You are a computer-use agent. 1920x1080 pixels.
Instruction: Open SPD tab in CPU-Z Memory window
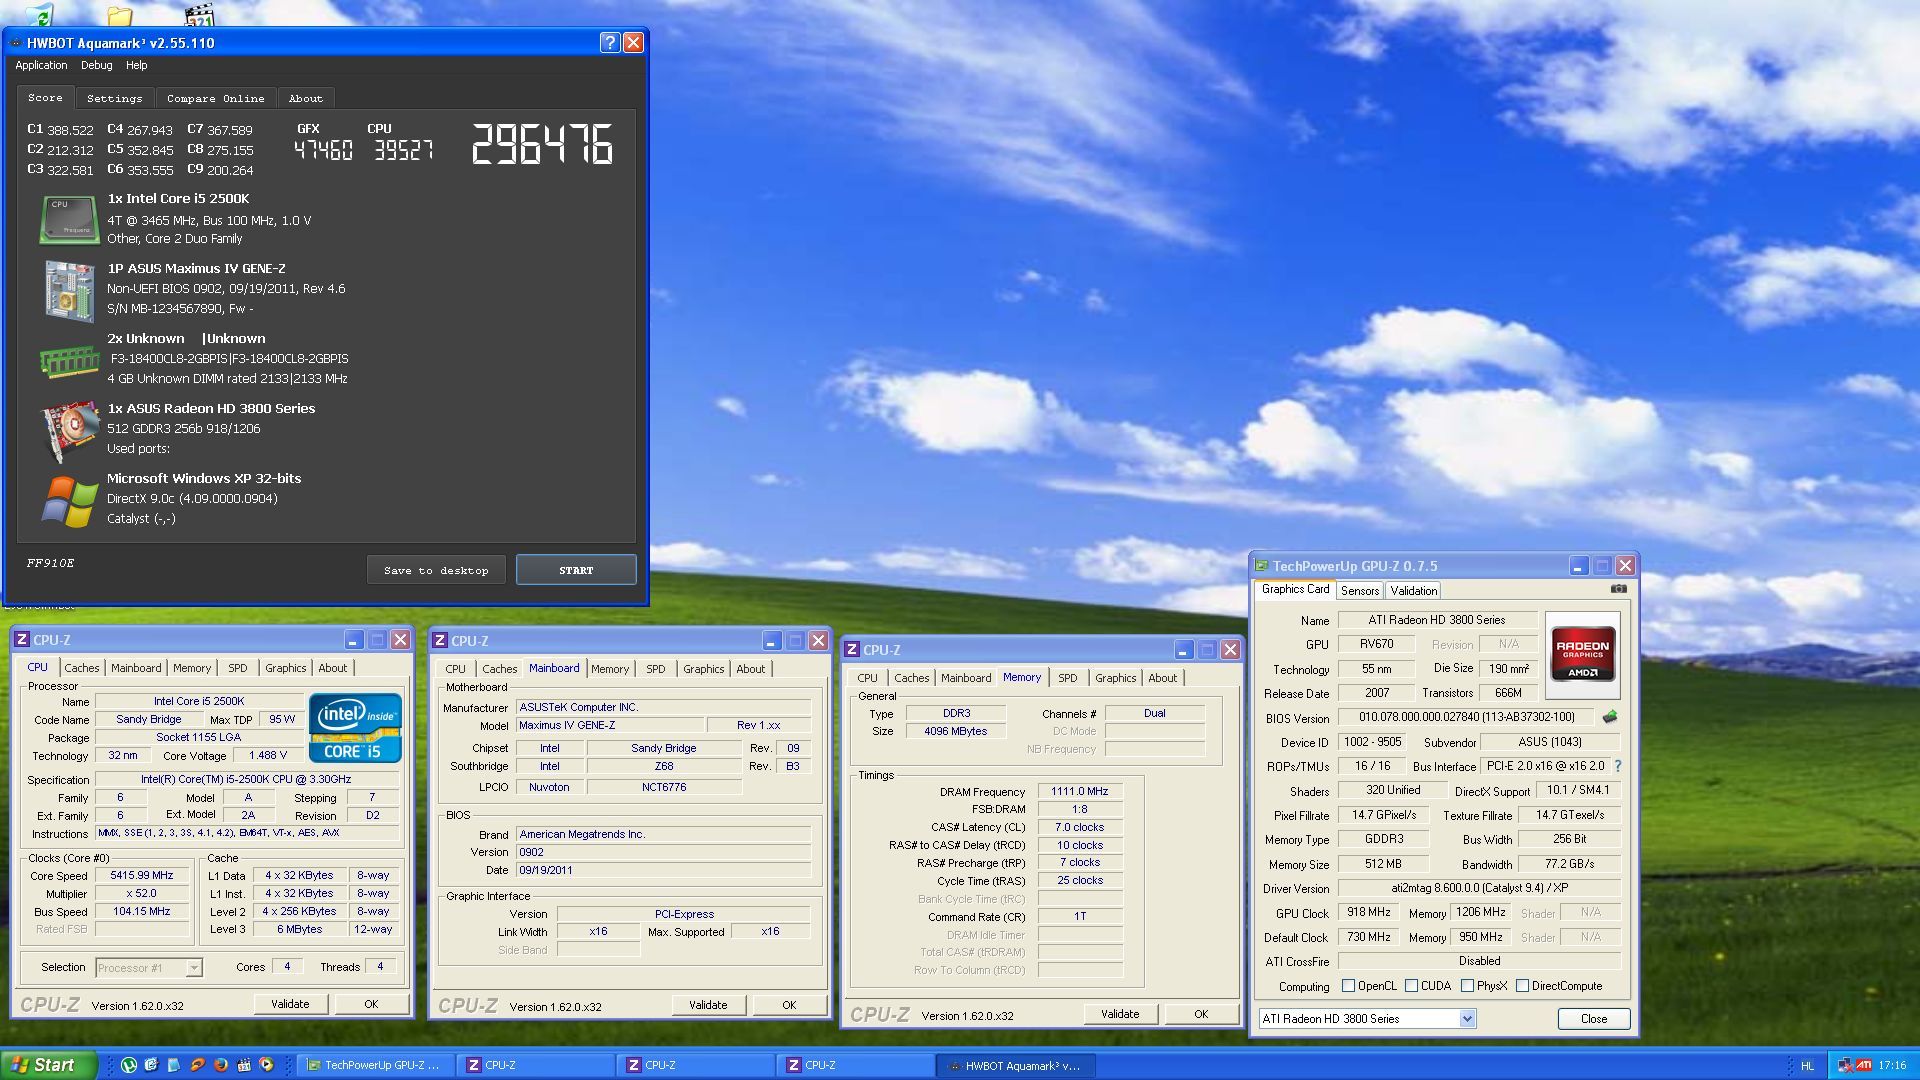click(1068, 678)
